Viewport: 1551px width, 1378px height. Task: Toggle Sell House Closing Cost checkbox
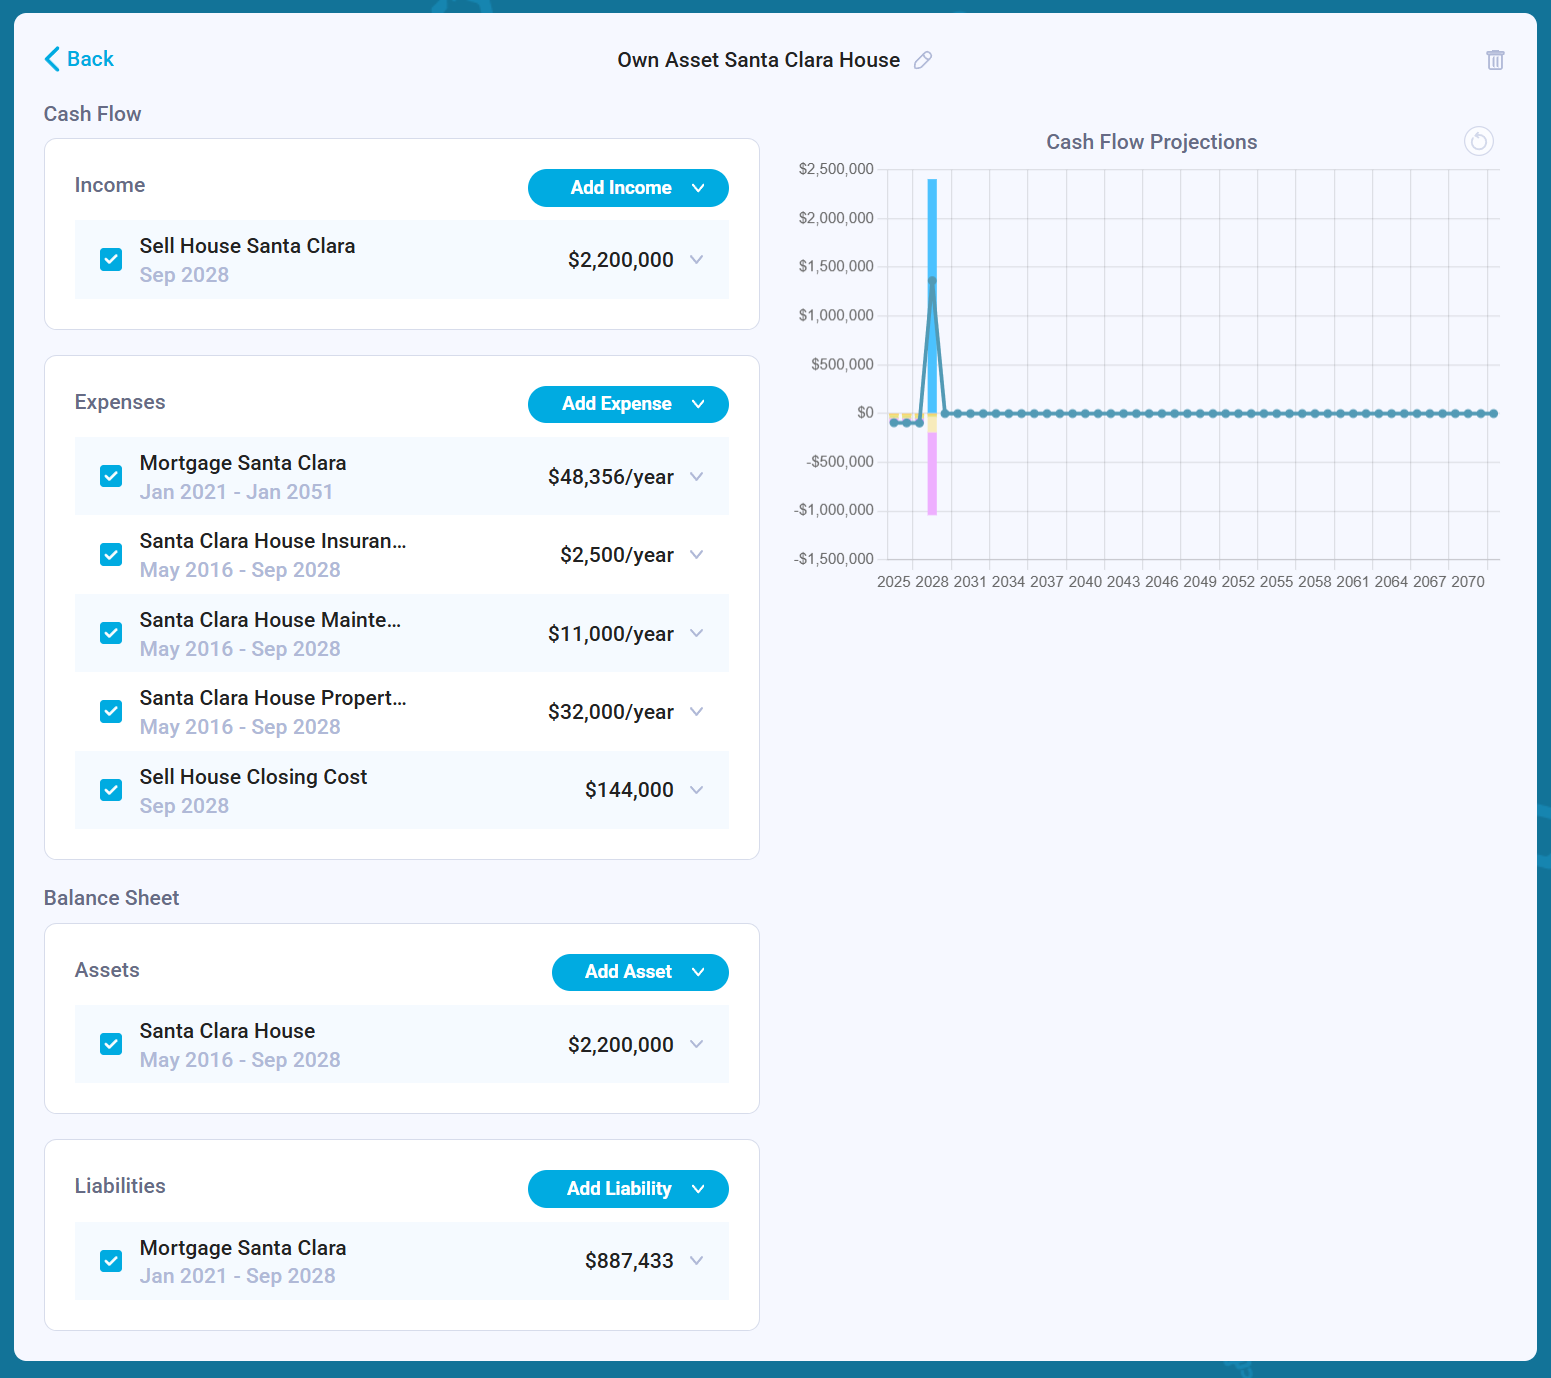111,790
